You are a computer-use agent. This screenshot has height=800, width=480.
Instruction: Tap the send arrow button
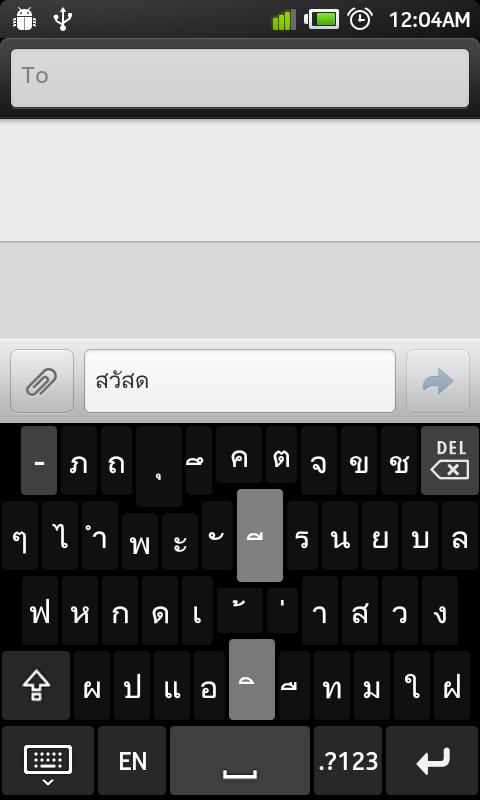(438, 381)
